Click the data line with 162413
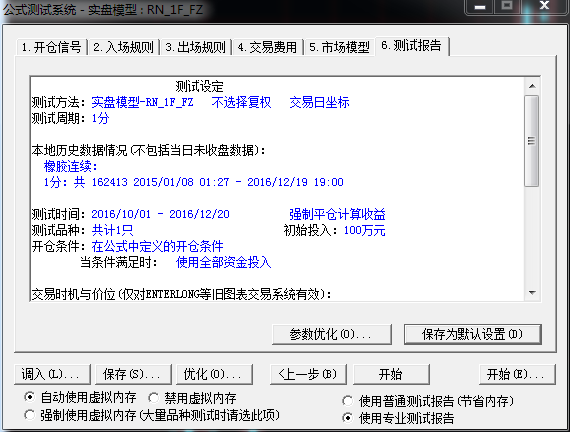 point(194,182)
